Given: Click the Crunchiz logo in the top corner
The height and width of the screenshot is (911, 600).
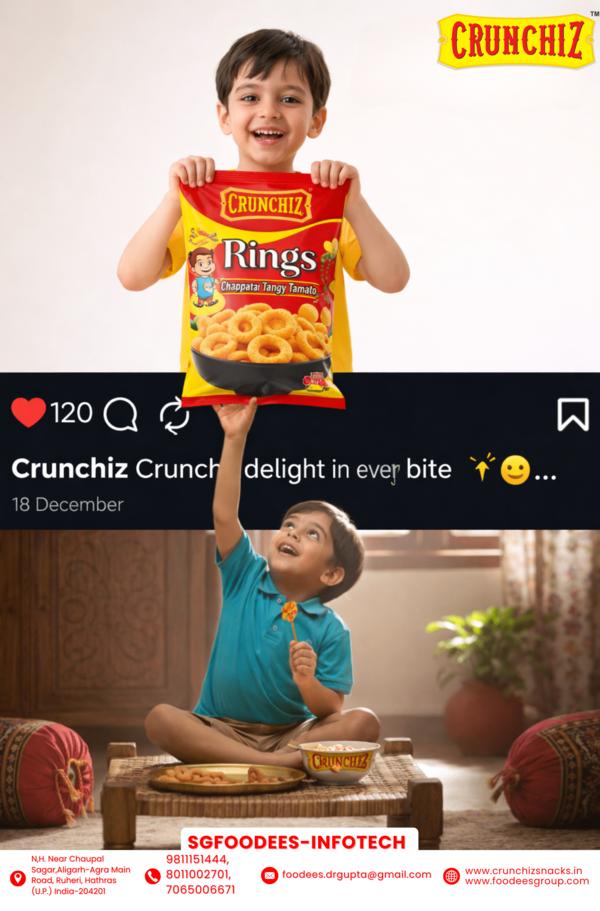Looking at the screenshot, I should click(516, 40).
